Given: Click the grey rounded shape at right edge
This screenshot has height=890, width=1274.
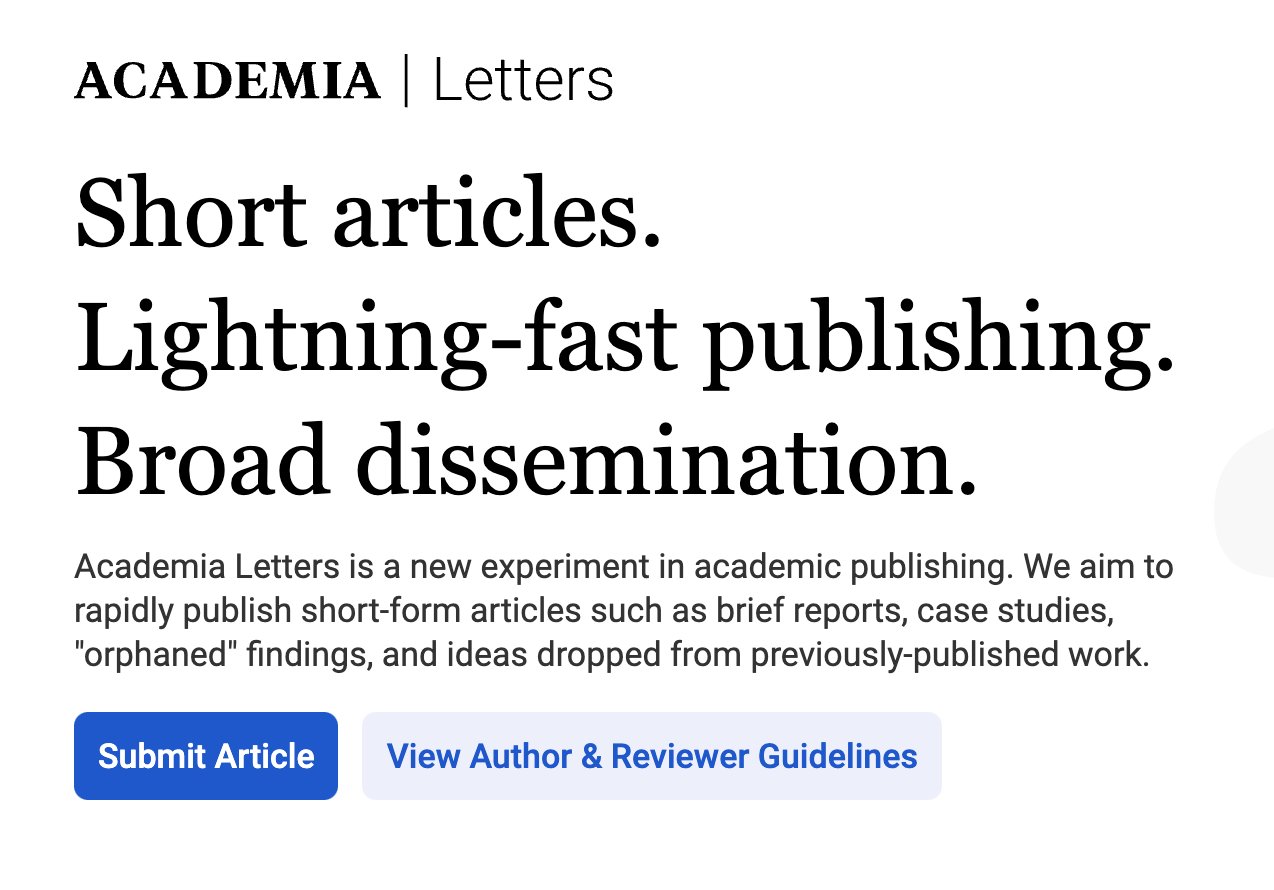Looking at the screenshot, I should pos(1244,504).
